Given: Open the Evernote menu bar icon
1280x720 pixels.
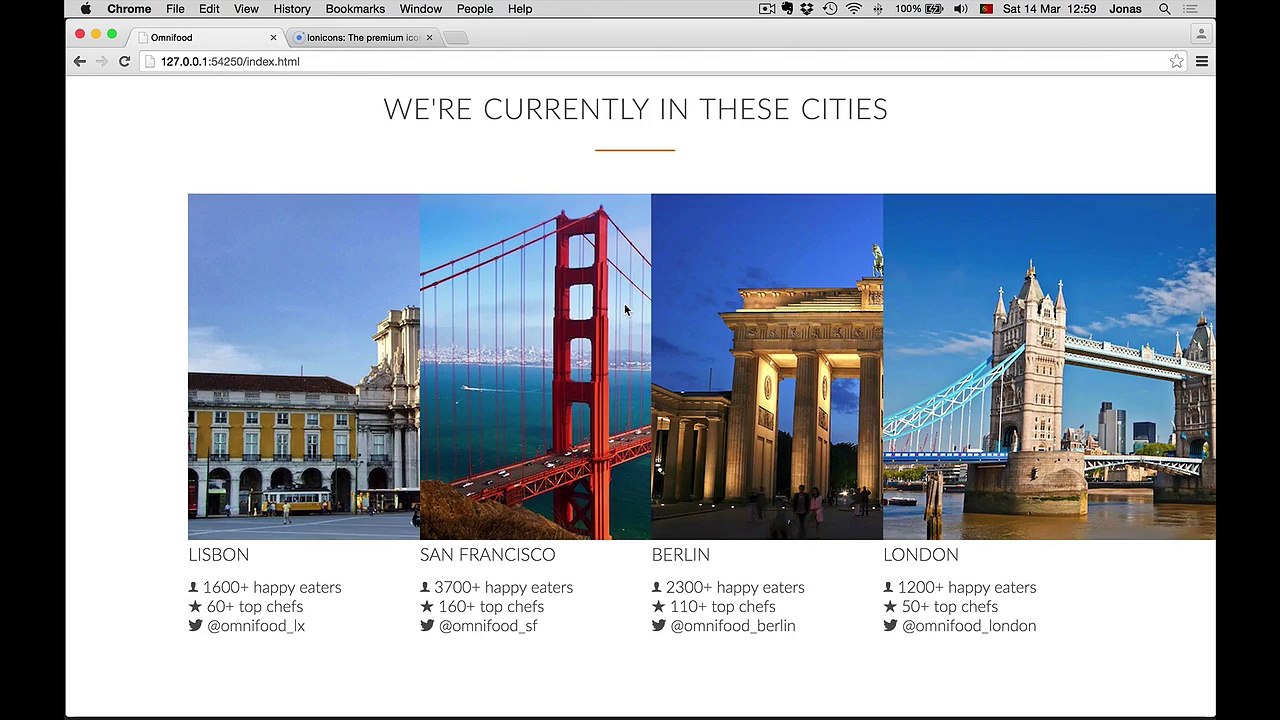Looking at the screenshot, I should [787, 9].
